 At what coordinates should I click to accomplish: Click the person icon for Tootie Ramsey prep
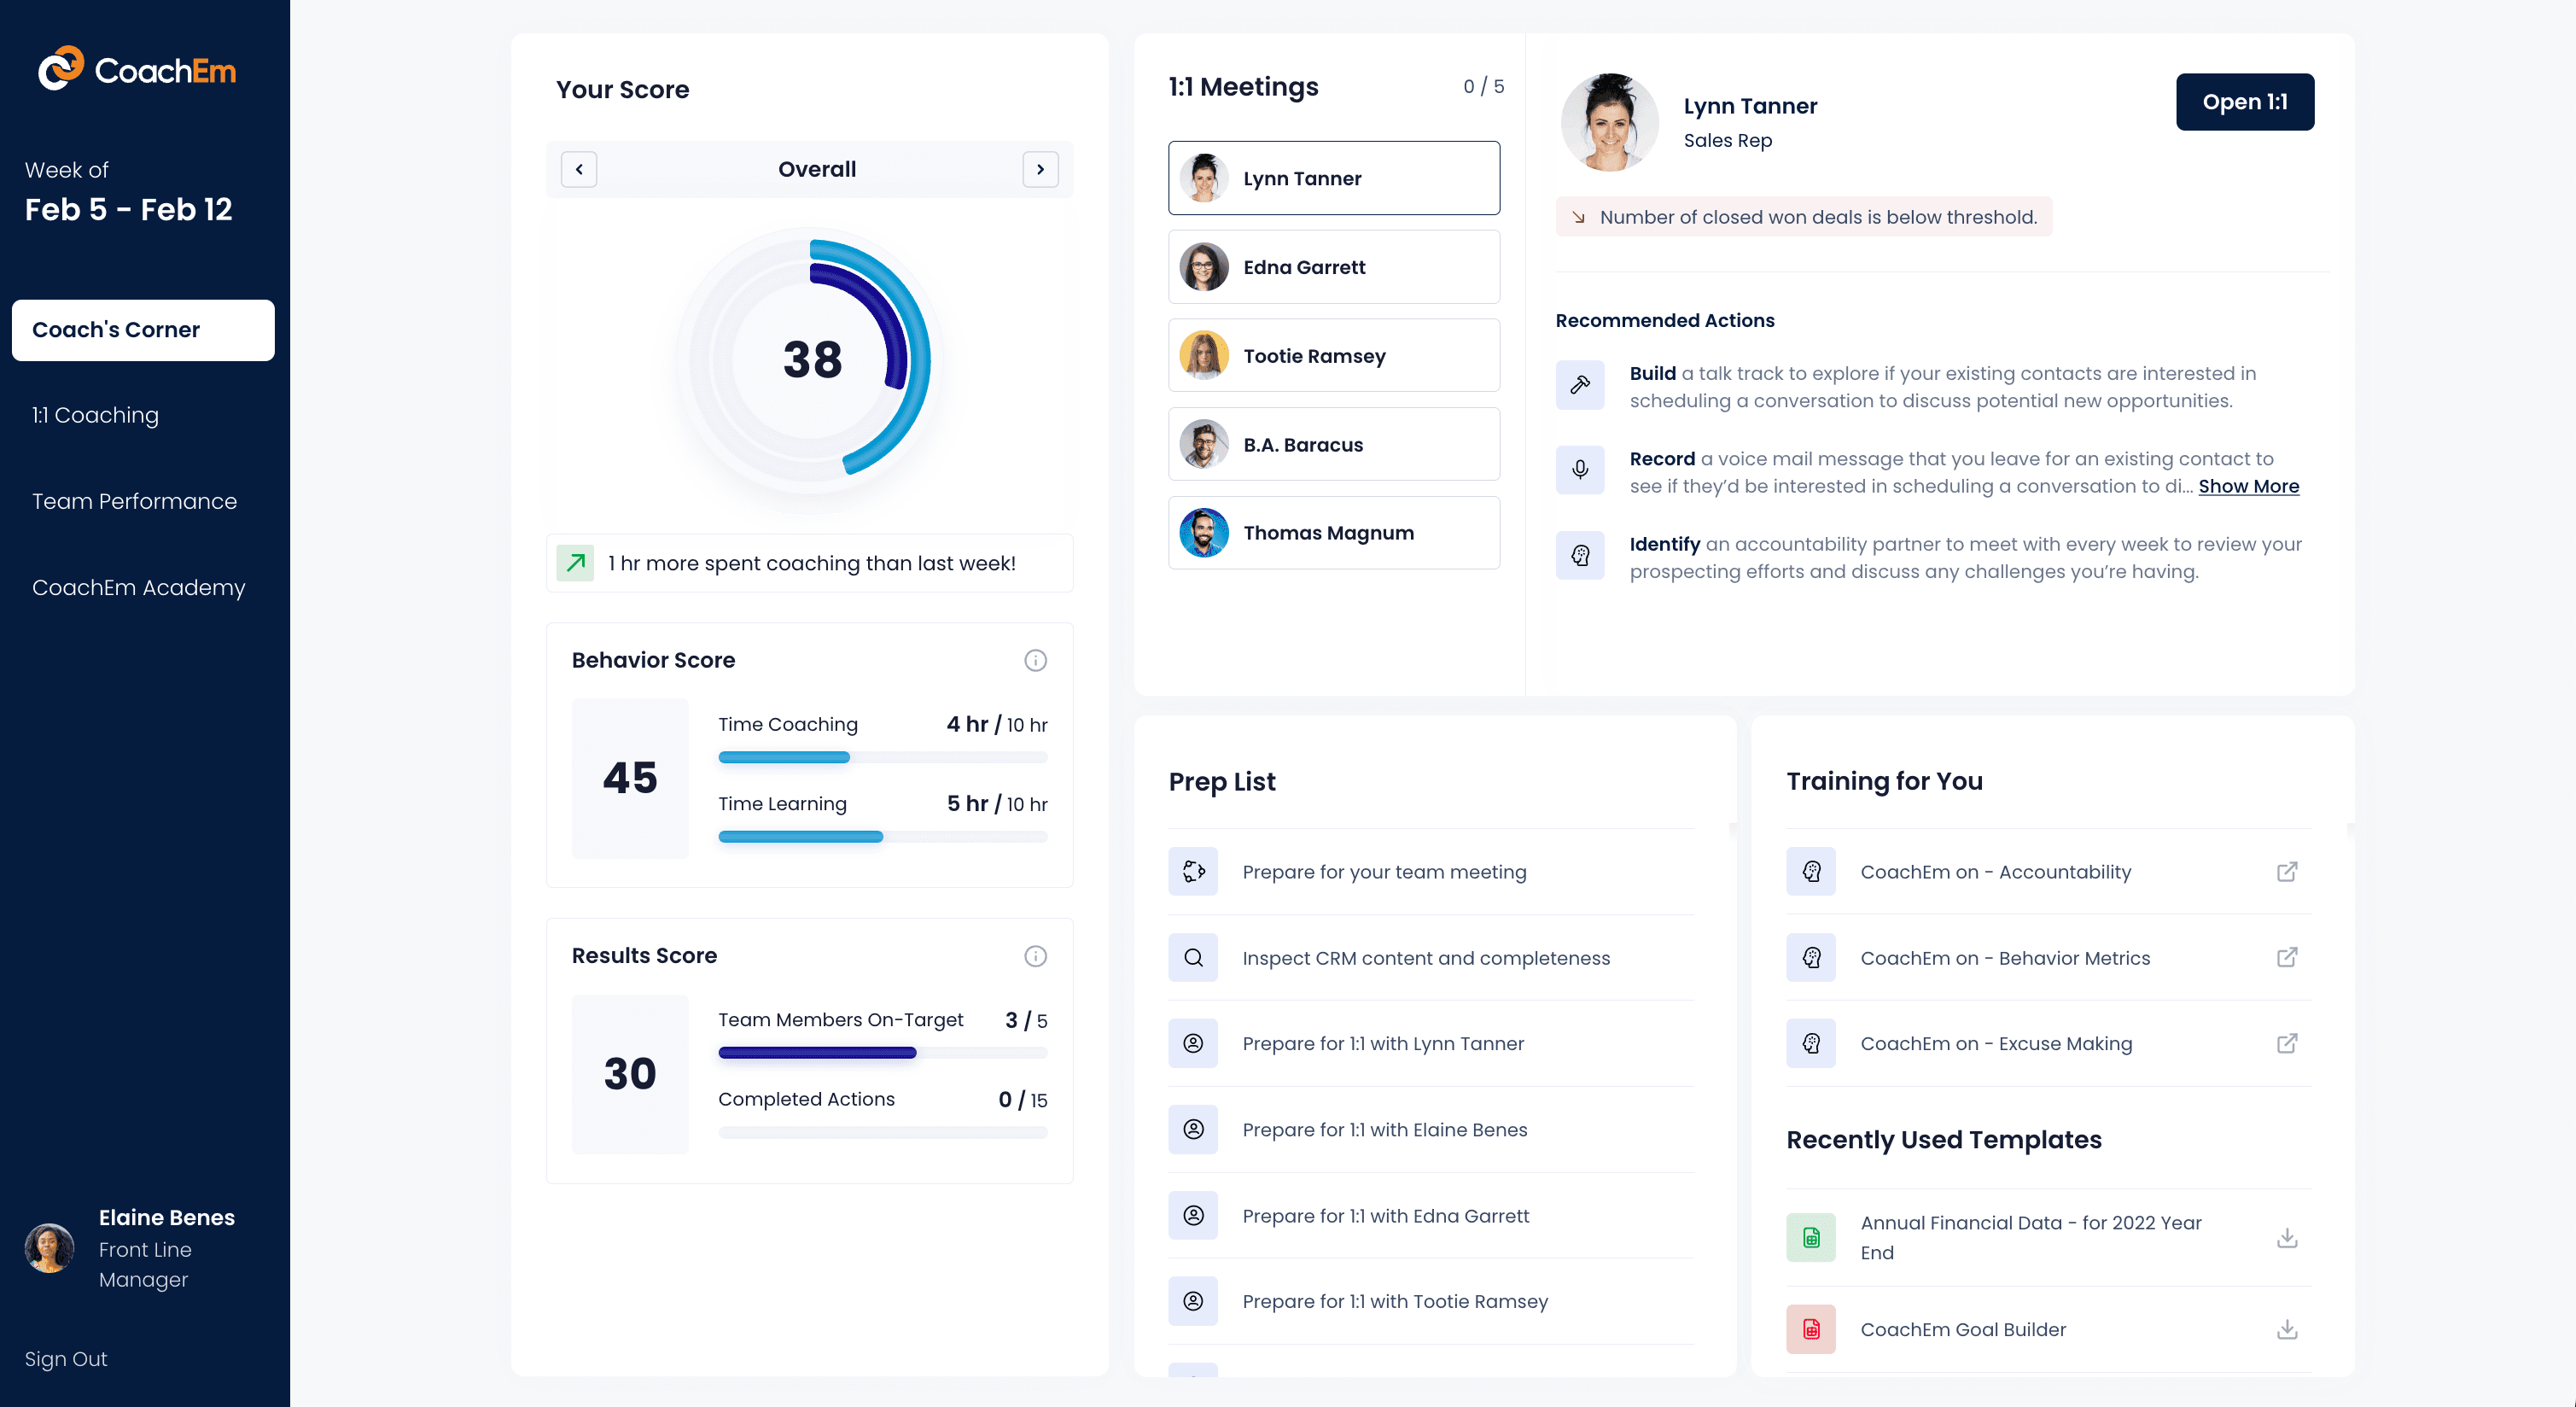click(1193, 1301)
